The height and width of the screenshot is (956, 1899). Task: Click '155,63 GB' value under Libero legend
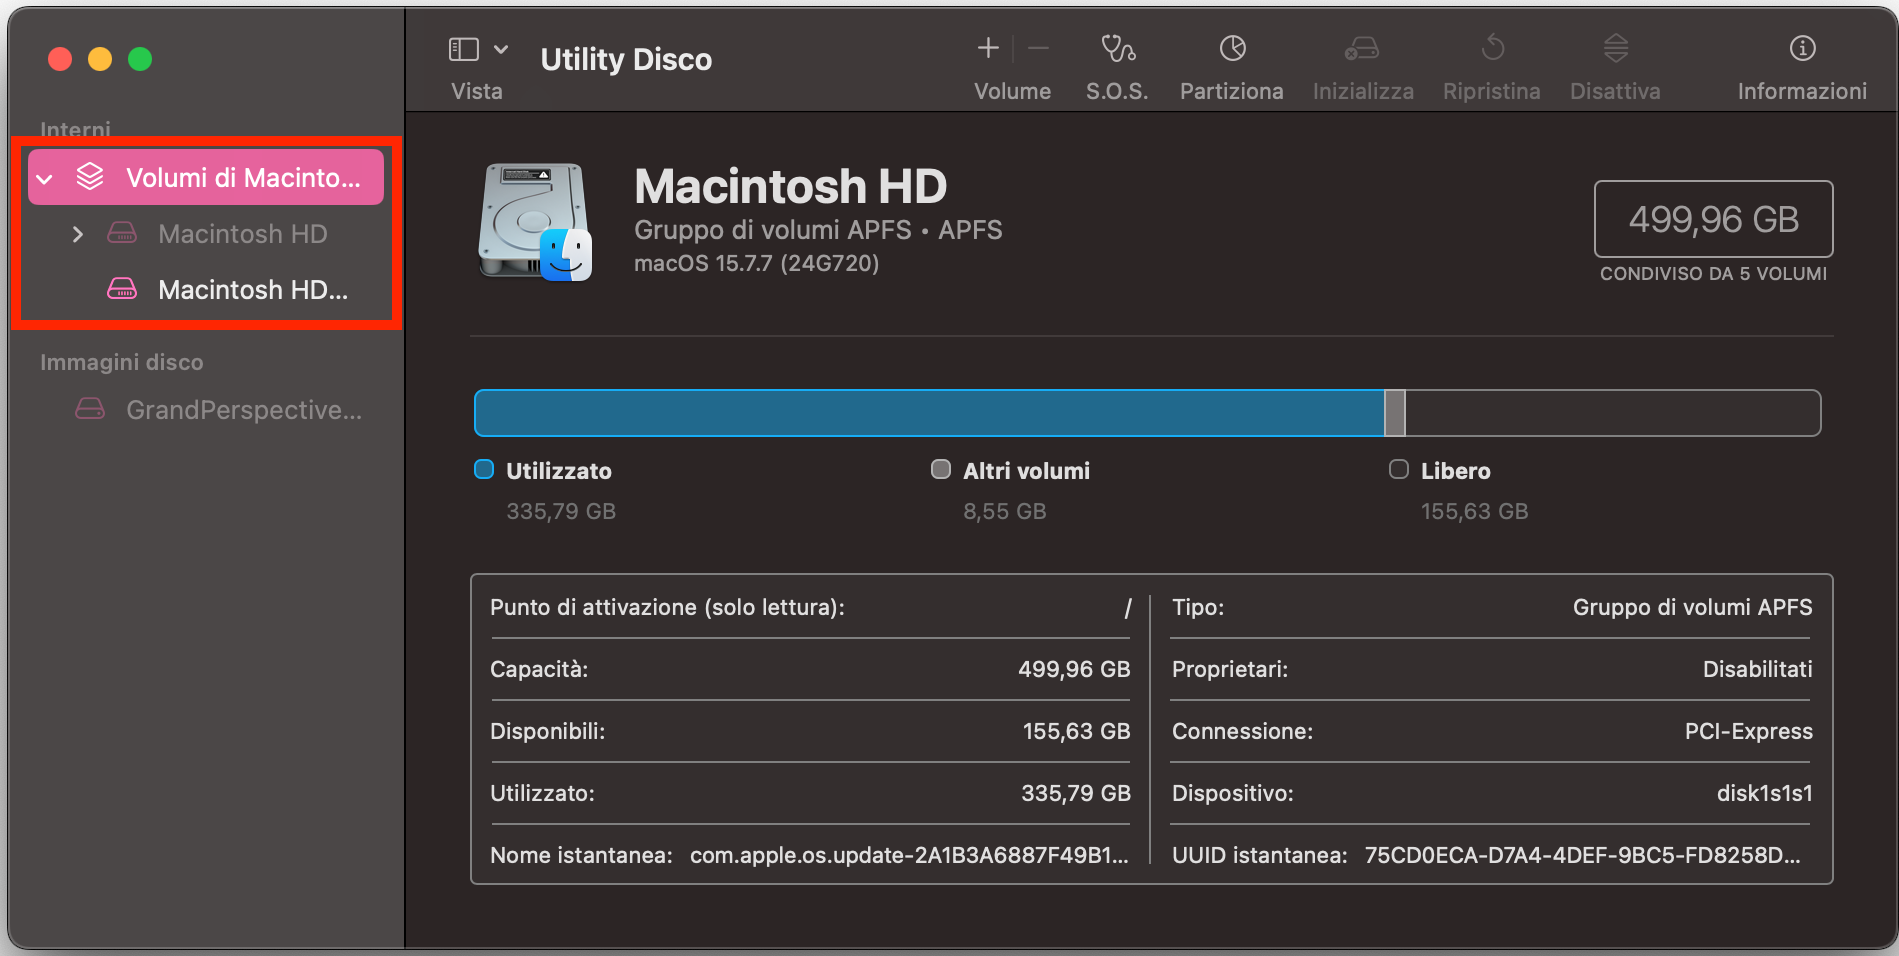(1475, 511)
